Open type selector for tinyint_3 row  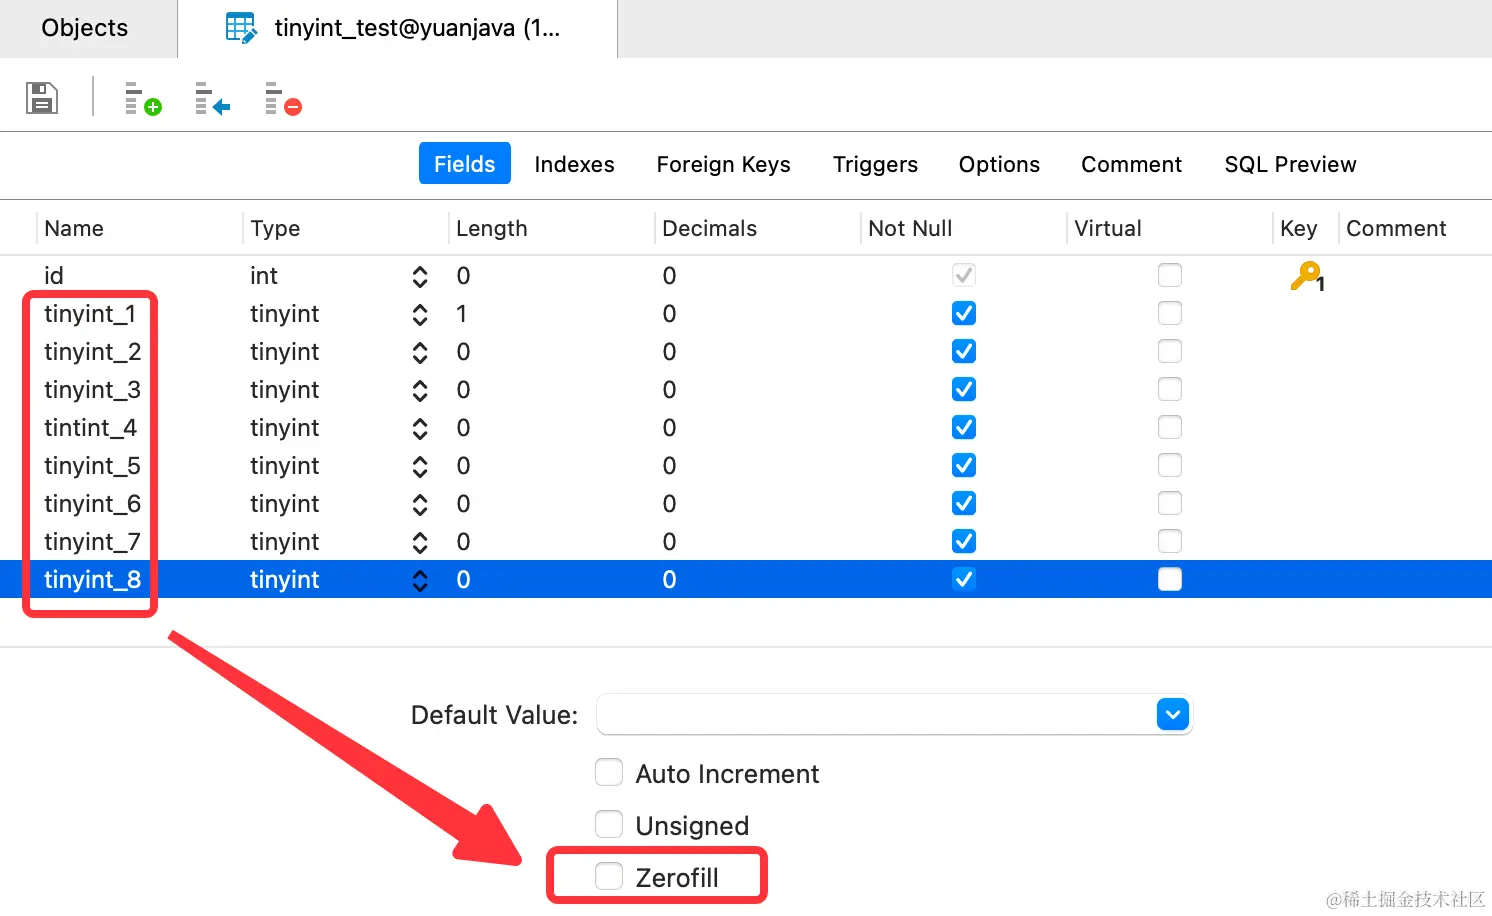[x=420, y=390]
